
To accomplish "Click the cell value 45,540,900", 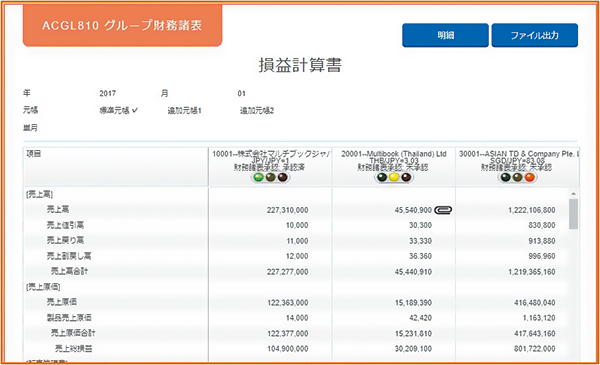I will coord(413,210).
